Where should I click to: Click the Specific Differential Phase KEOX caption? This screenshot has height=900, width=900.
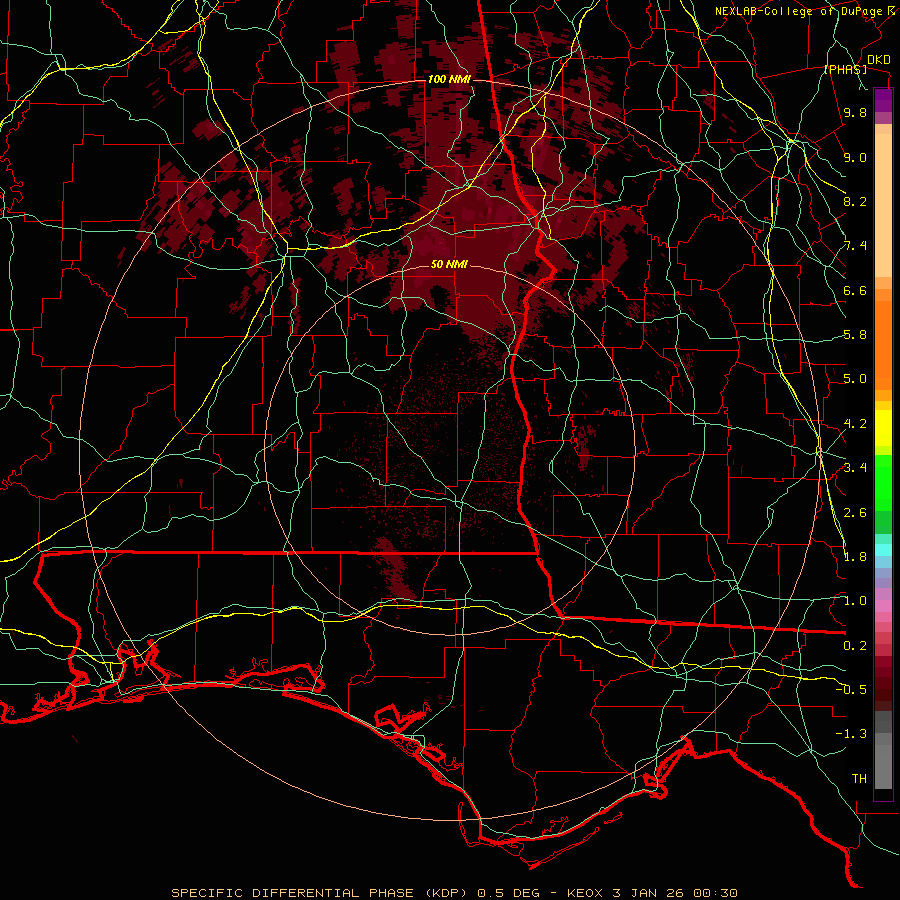(x=454, y=893)
